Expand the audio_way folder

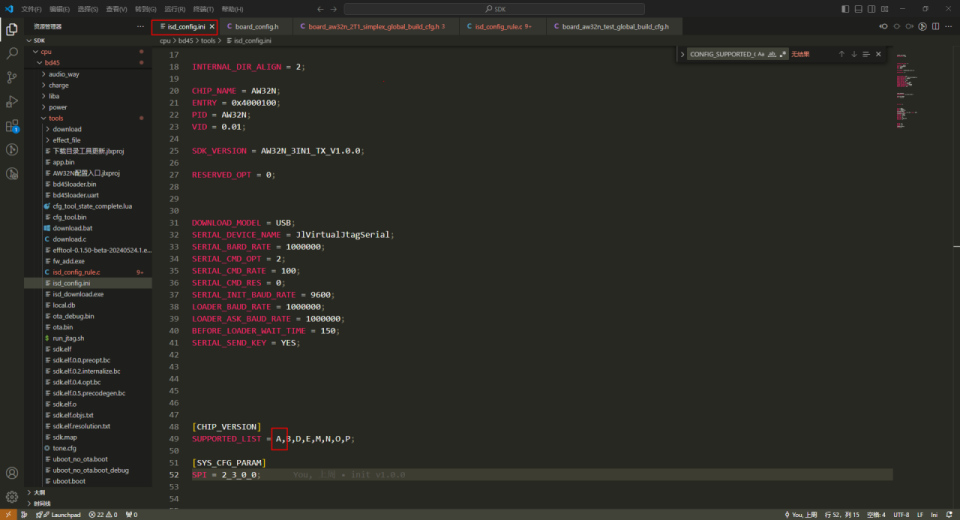click(88, 74)
